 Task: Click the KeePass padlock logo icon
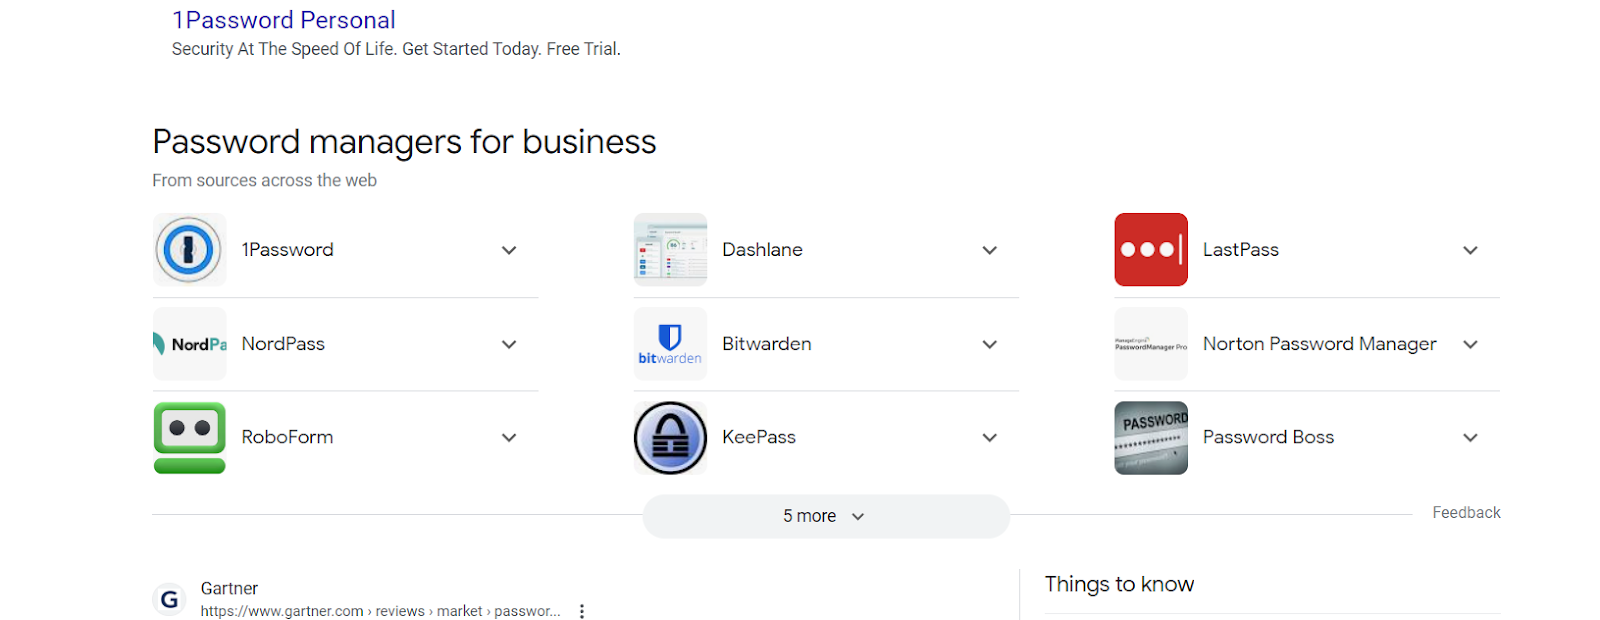point(670,438)
